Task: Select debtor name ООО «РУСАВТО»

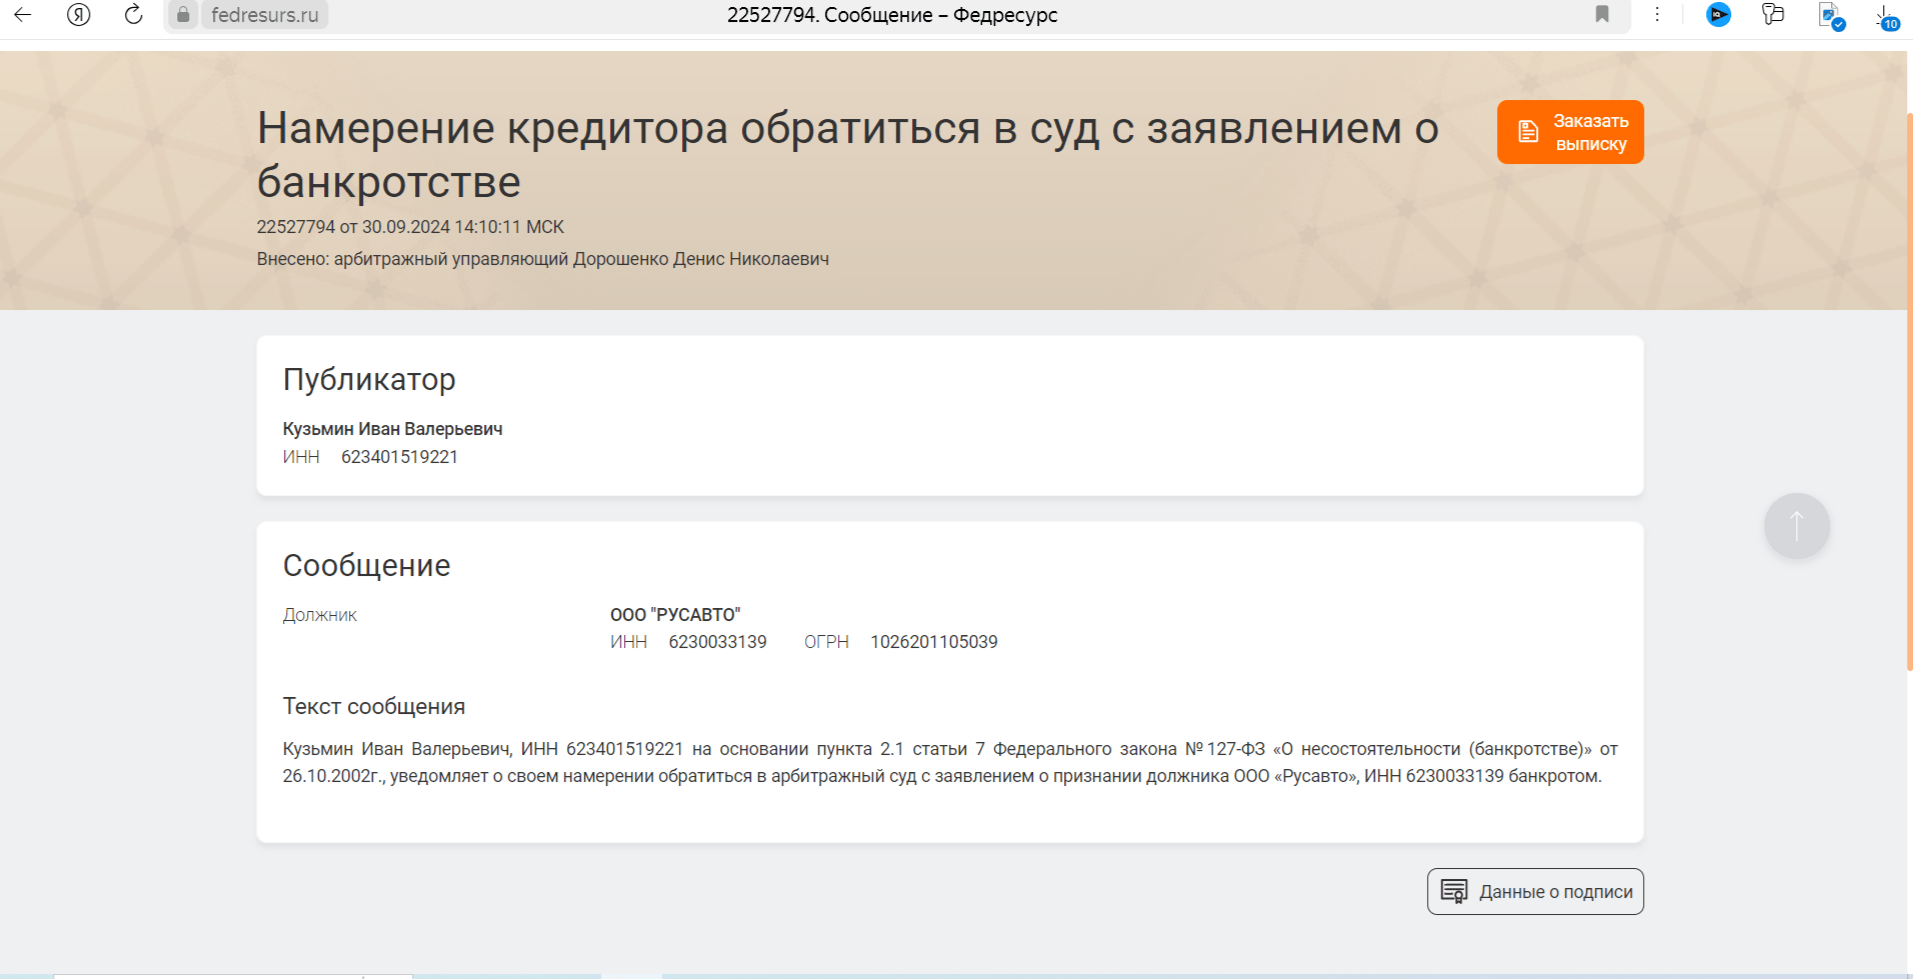Action: pos(676,614)
